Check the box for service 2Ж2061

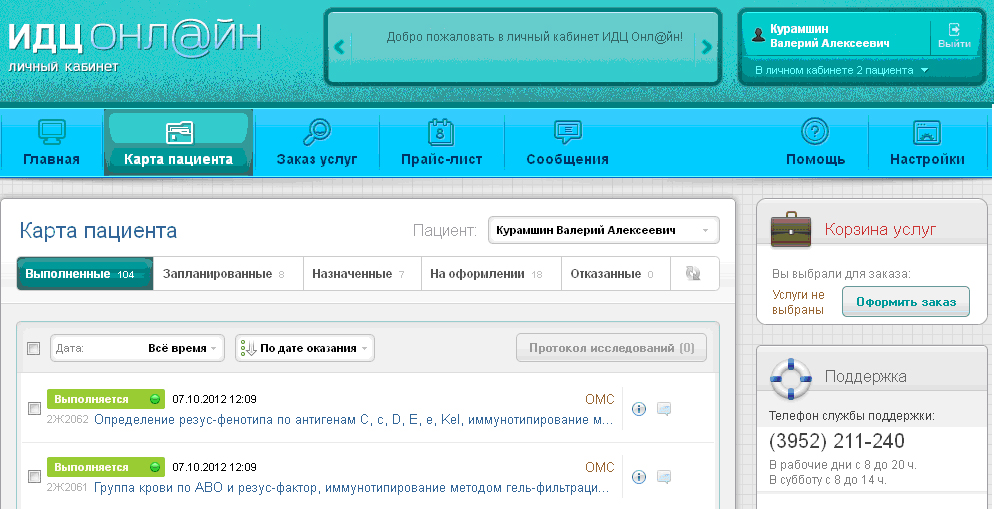click(34, 476)
